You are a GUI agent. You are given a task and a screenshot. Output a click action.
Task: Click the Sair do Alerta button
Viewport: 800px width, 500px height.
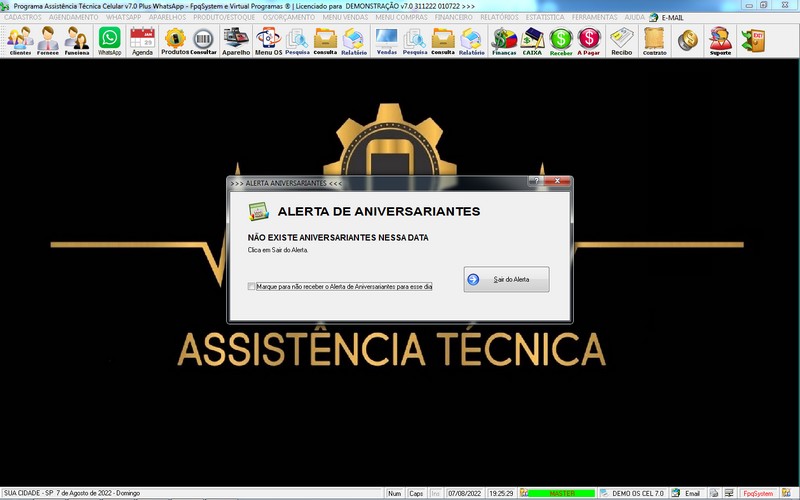coord(506,279)
